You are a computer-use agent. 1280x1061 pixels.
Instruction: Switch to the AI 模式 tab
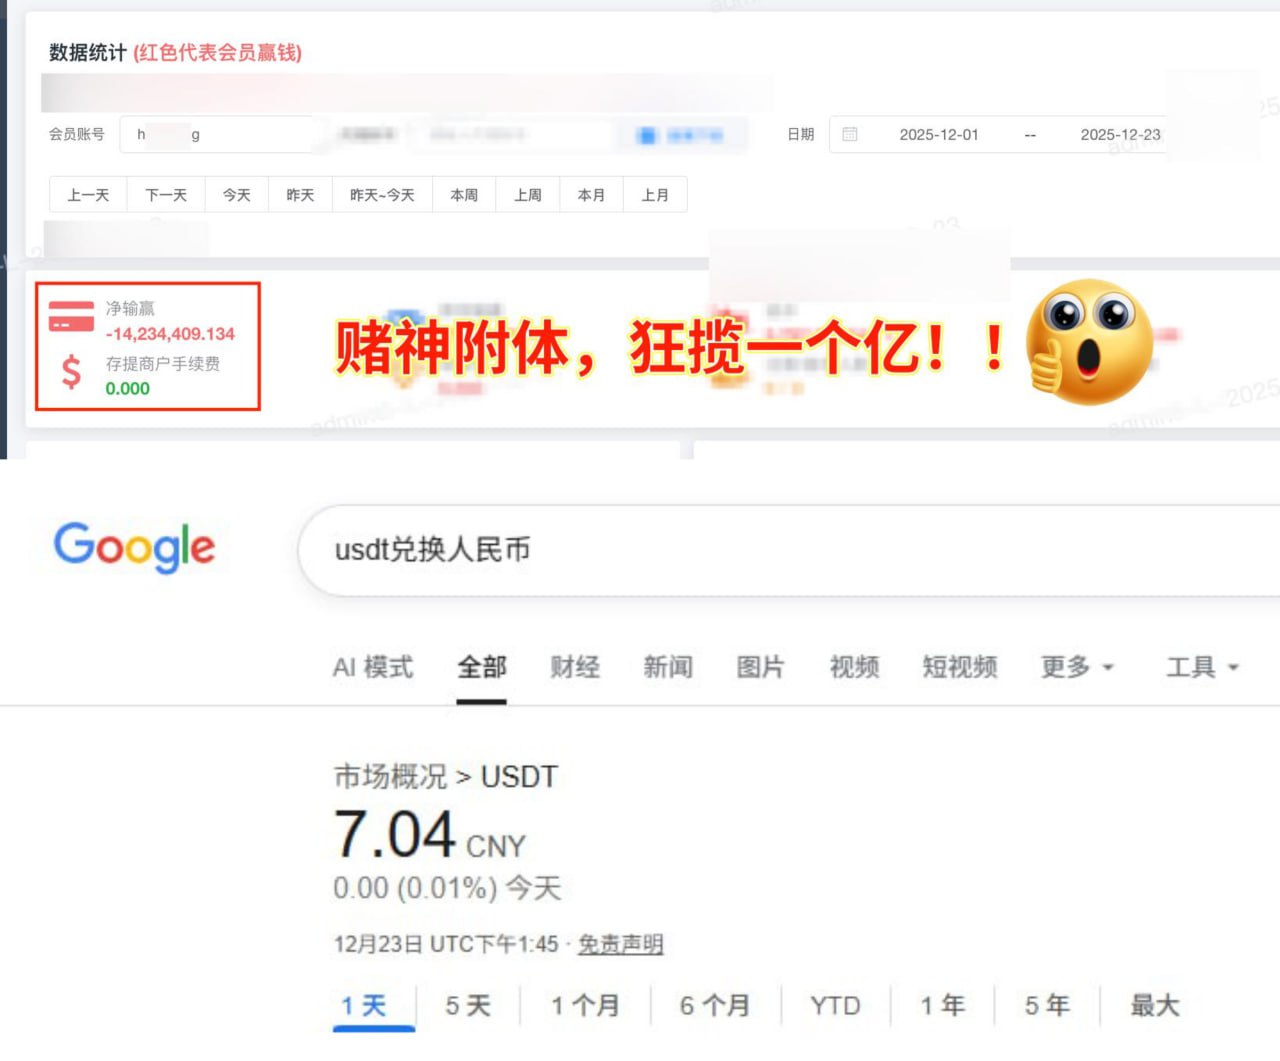tap(373, 667)
